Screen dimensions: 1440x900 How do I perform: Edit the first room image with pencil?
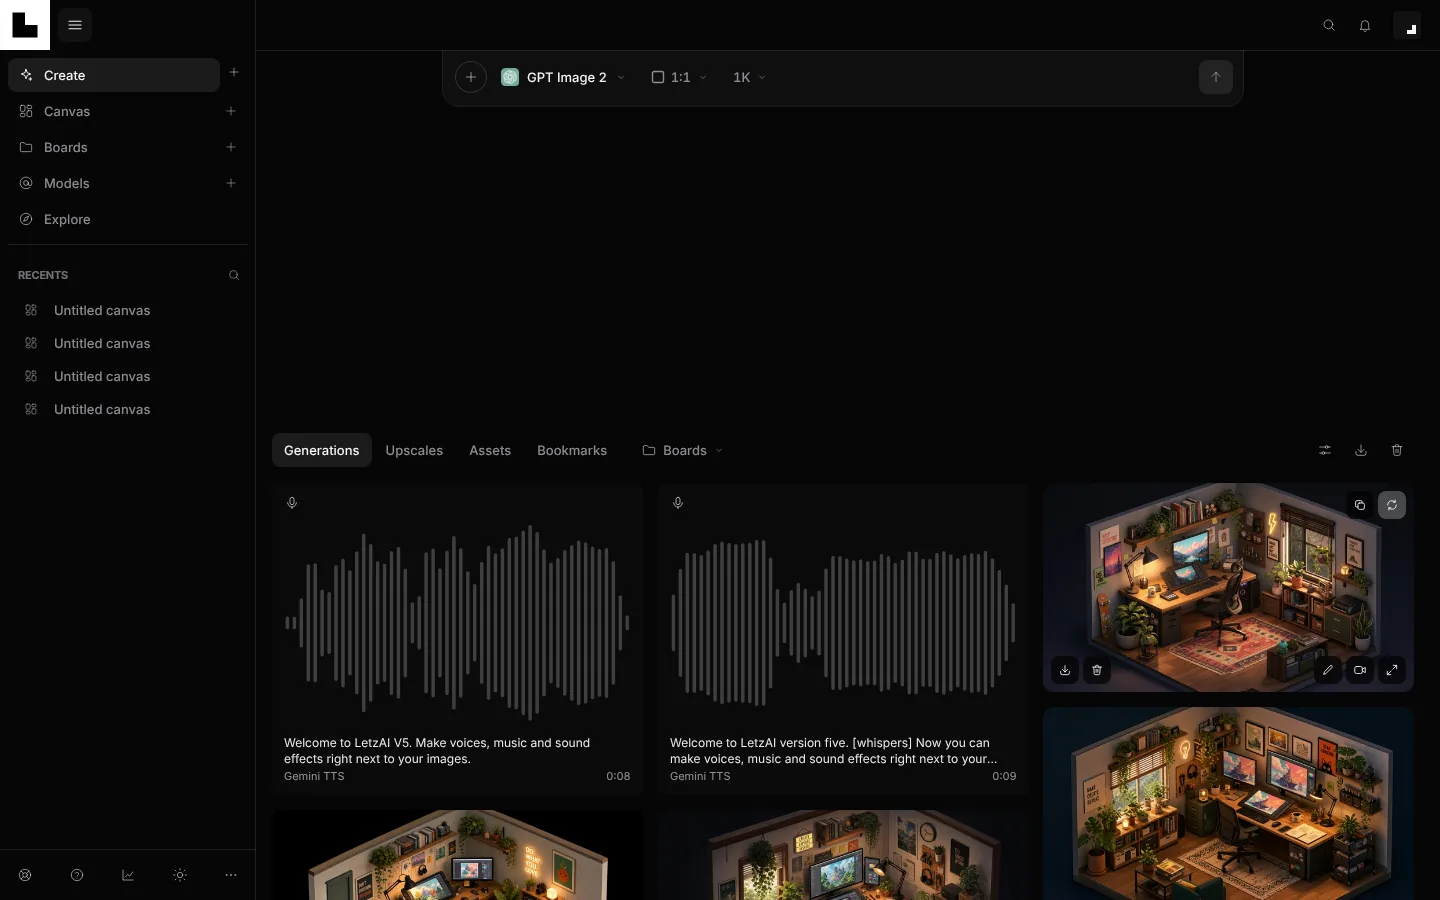[x=1328, y=670]
